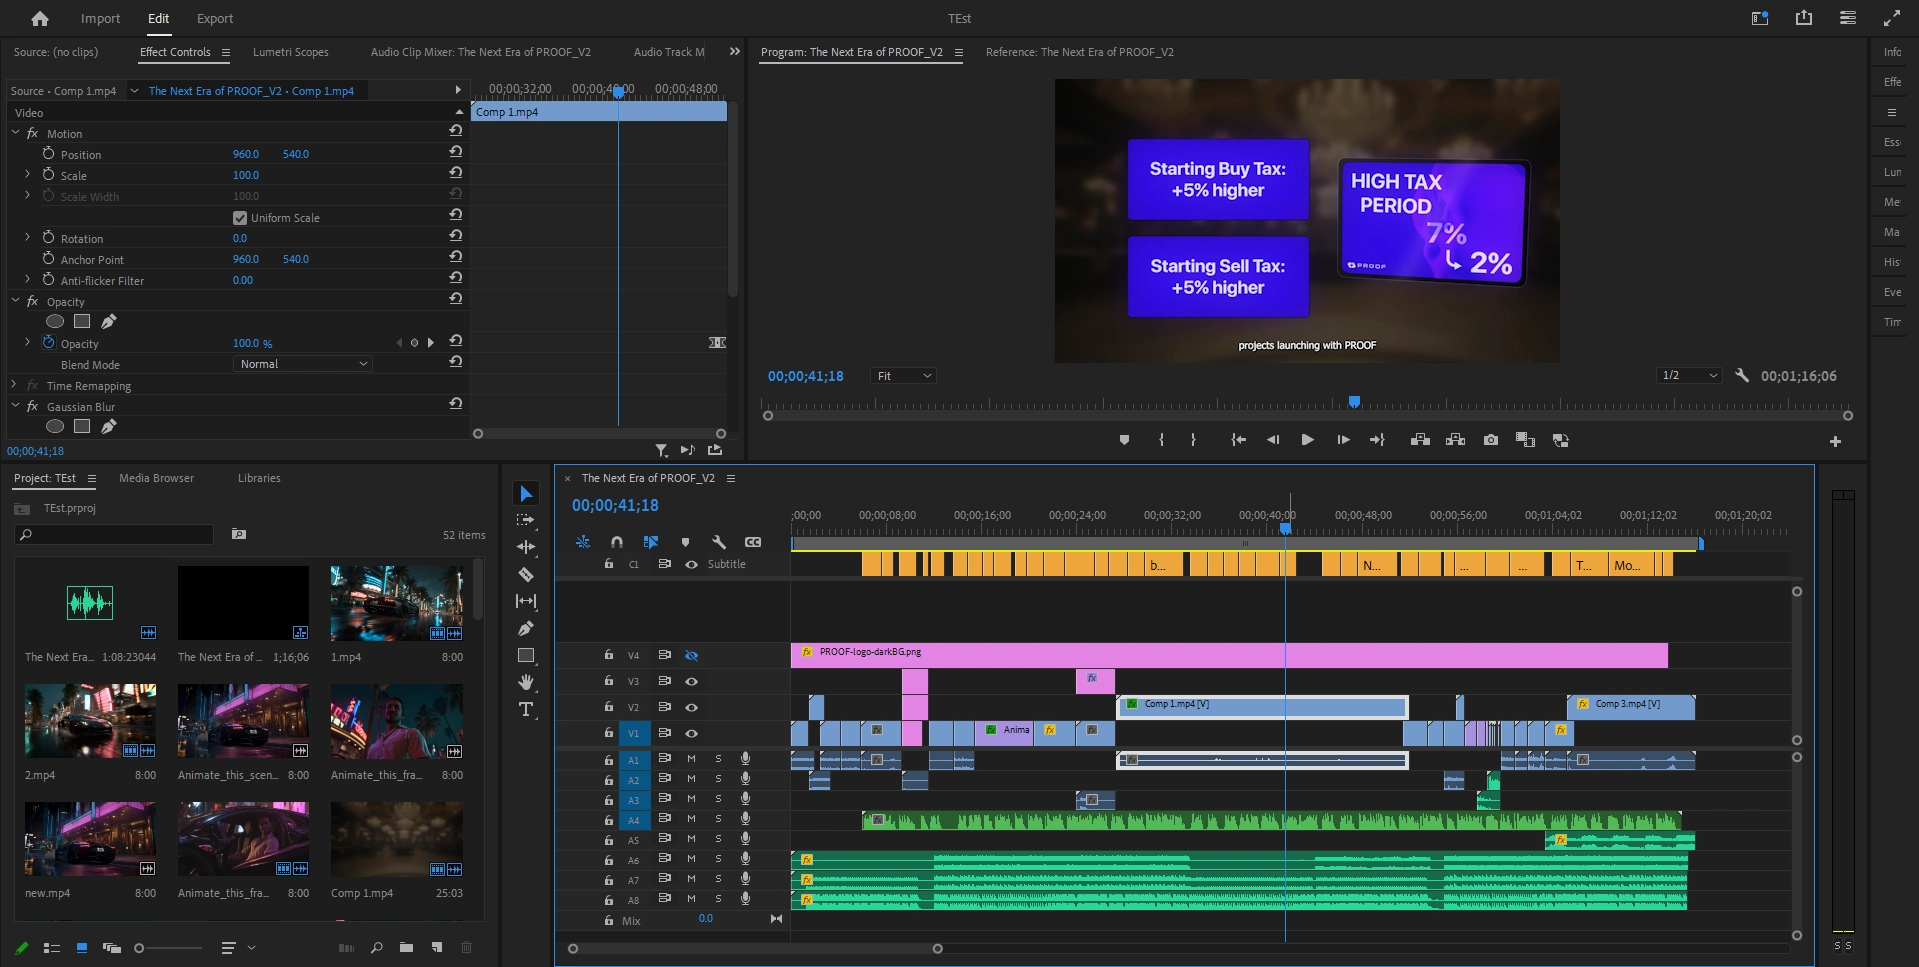Viewport: 1919px width, 967px height.
Task: Click the Export Frame camera icon
Action: pos(1491,440)
